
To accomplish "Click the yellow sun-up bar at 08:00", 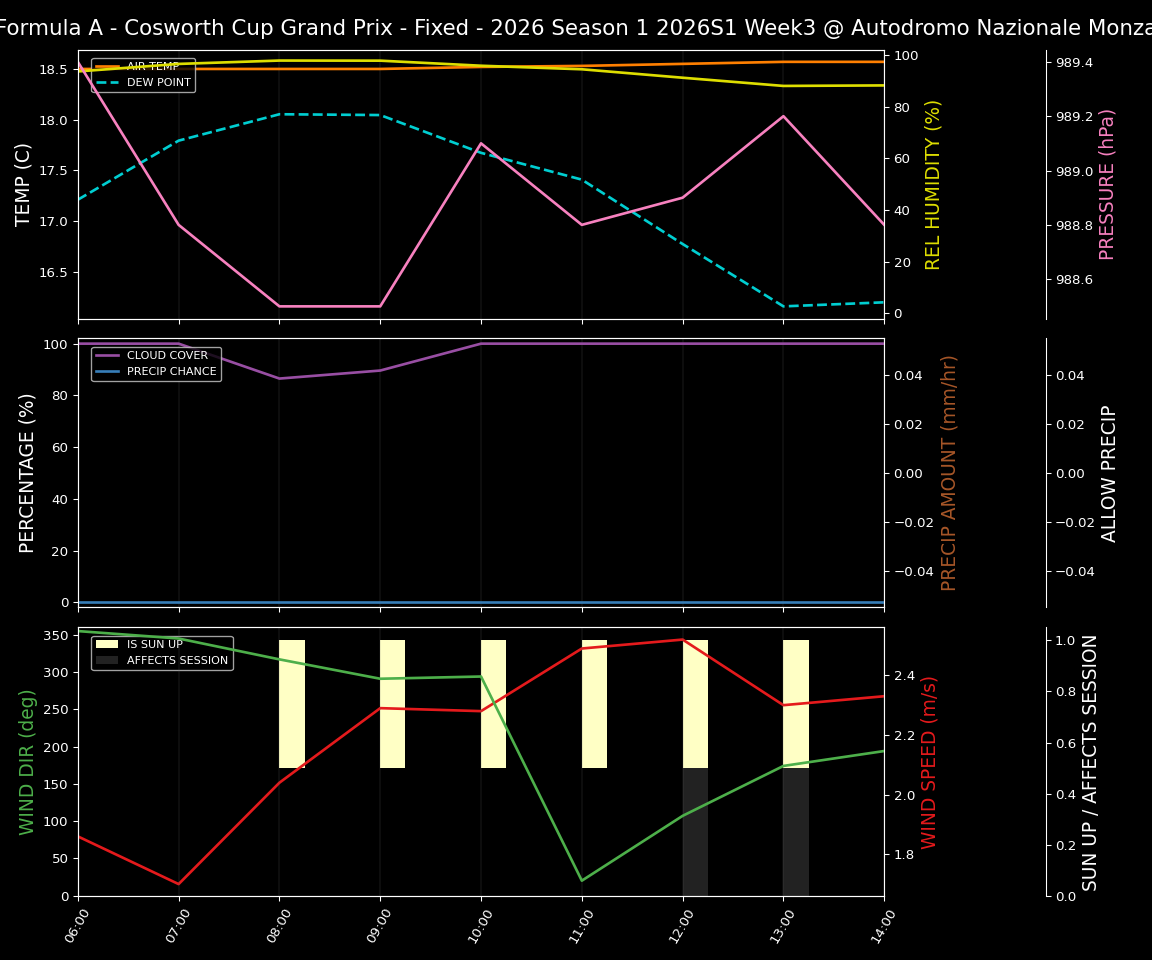I will [291, 700].
